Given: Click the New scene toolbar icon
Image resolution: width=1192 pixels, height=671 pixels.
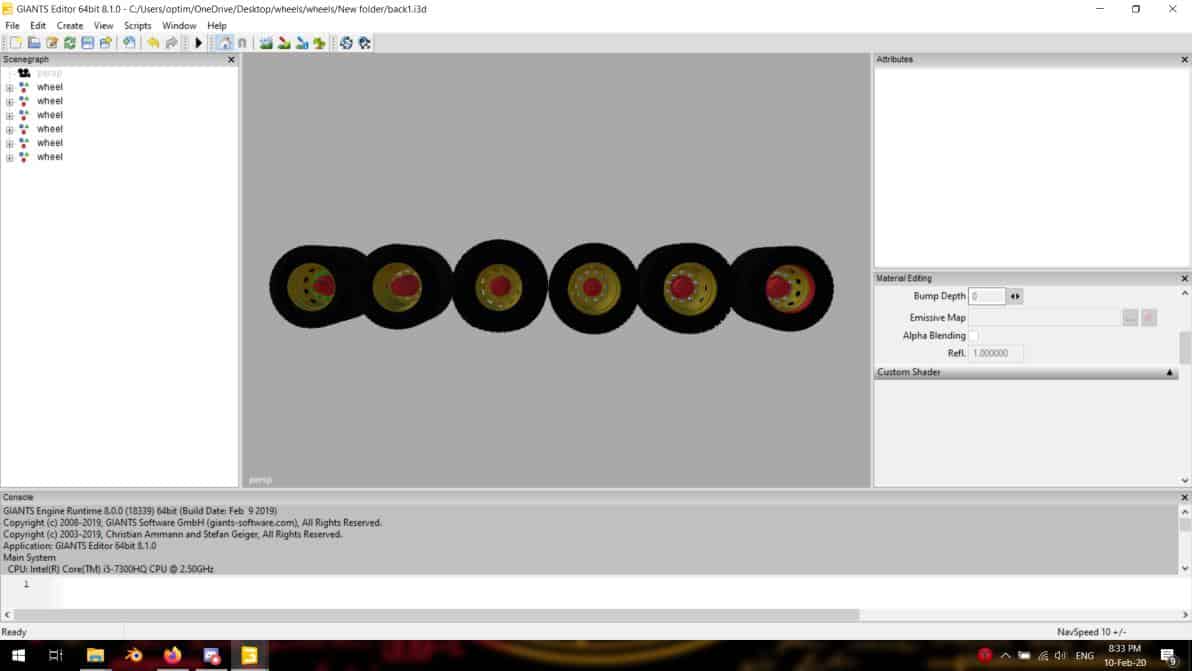Looking at the screenshot, I should (x=15, y=43).
